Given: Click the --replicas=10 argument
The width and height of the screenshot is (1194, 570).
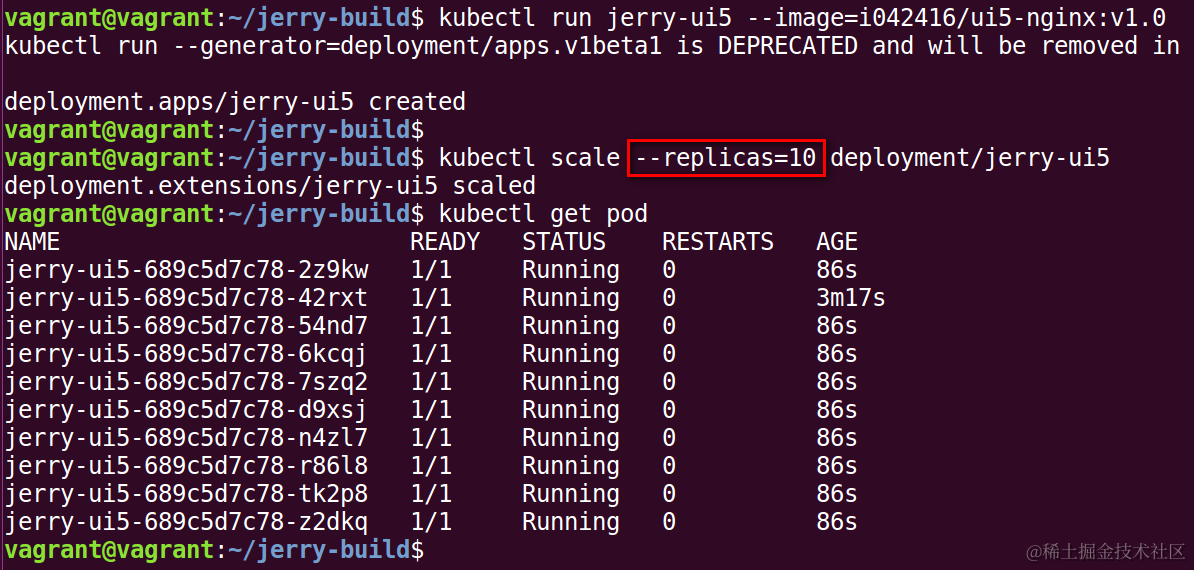Looking at the screenshot, I should (726, 158).
